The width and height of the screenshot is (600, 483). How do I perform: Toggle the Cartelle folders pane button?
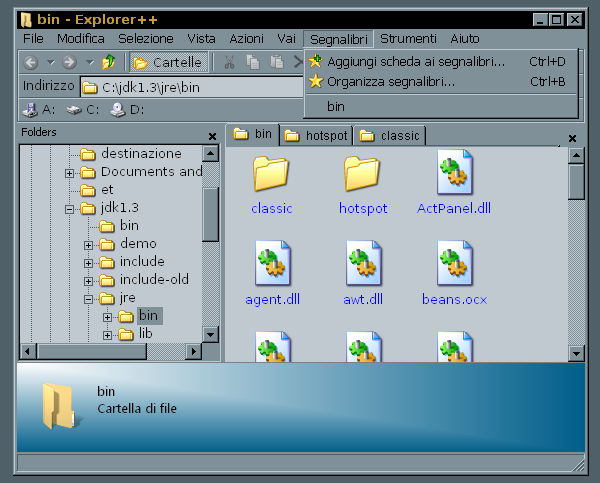168,62
